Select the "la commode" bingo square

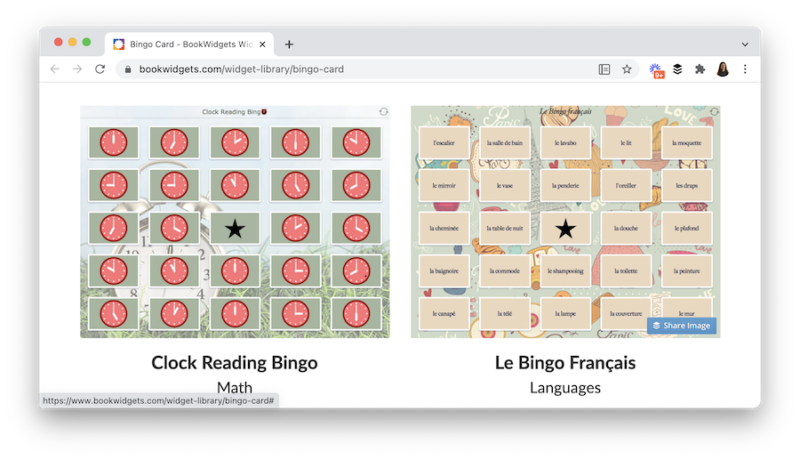505,271
